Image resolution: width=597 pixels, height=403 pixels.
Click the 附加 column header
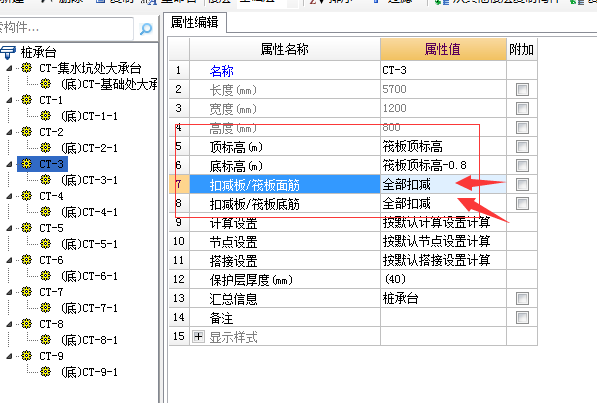coord(522,50)
